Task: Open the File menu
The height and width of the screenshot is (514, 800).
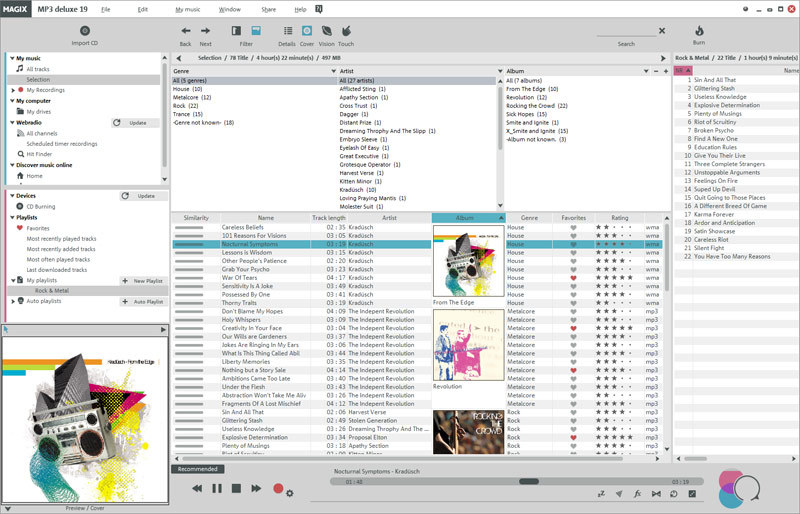Action: (x=106, y=9)
